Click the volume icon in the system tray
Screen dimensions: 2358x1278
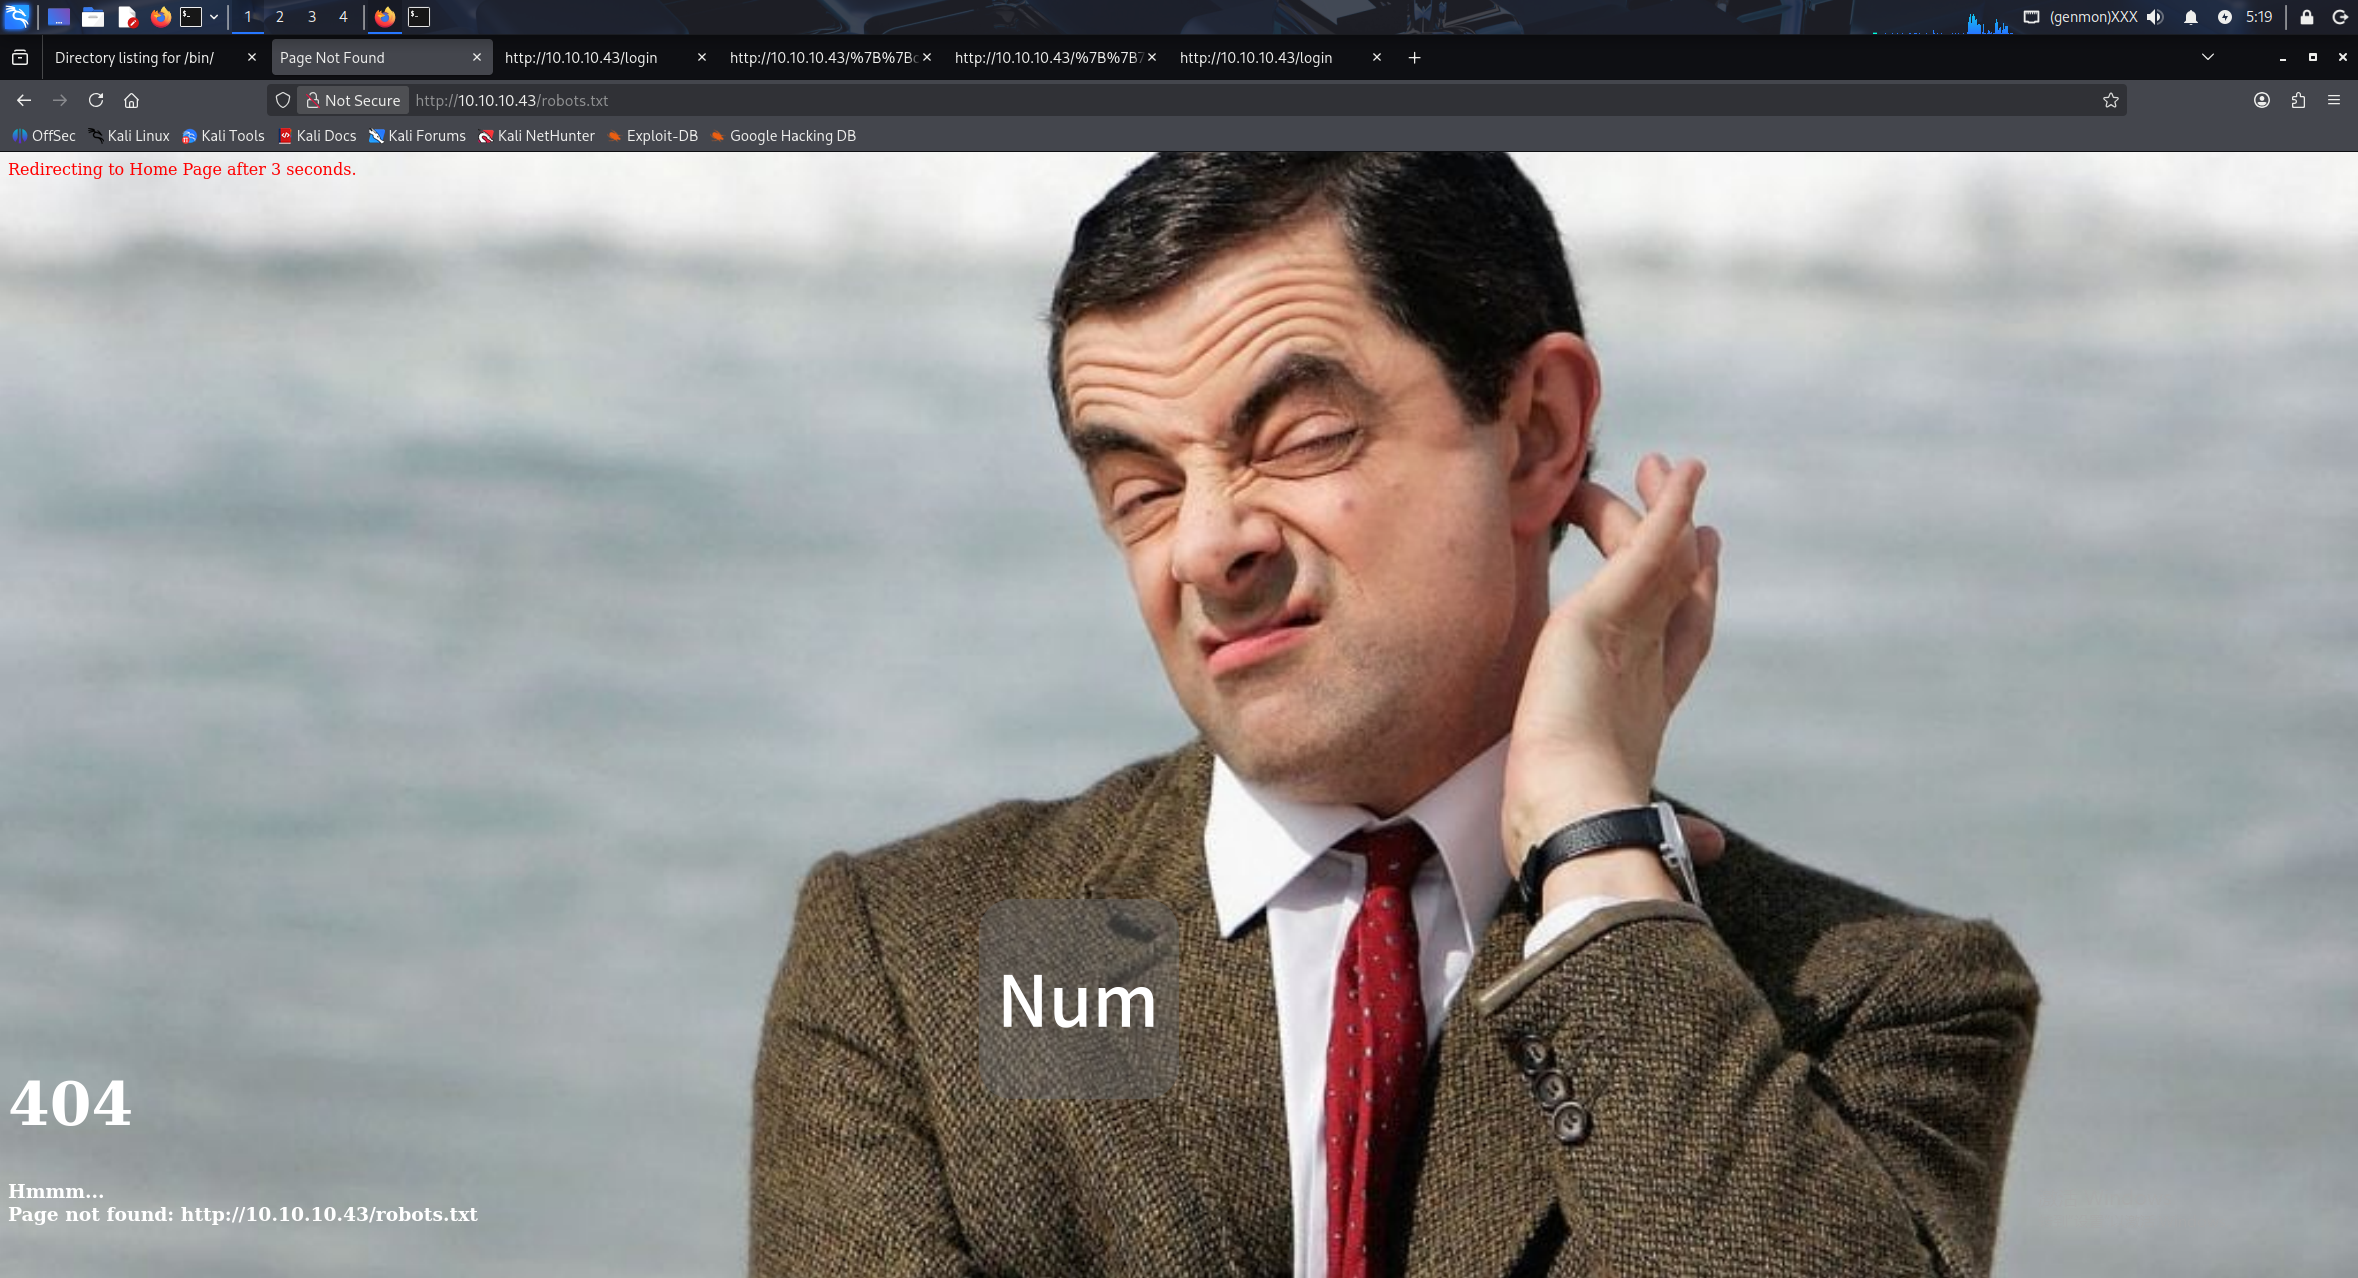tap(2154, 16)
